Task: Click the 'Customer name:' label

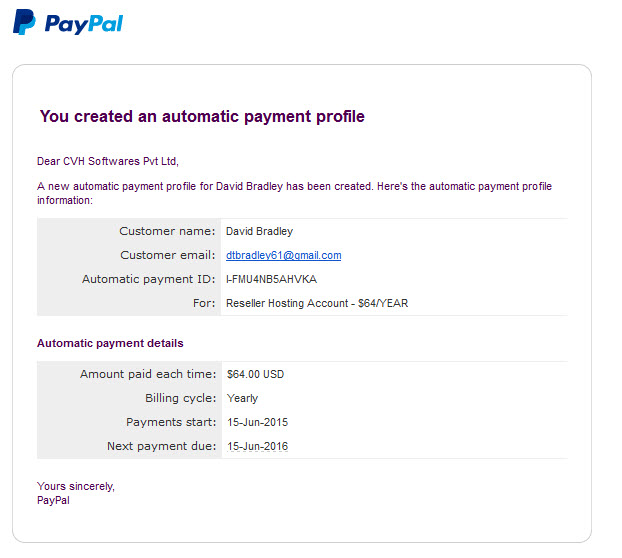Action: coord(167,231)
